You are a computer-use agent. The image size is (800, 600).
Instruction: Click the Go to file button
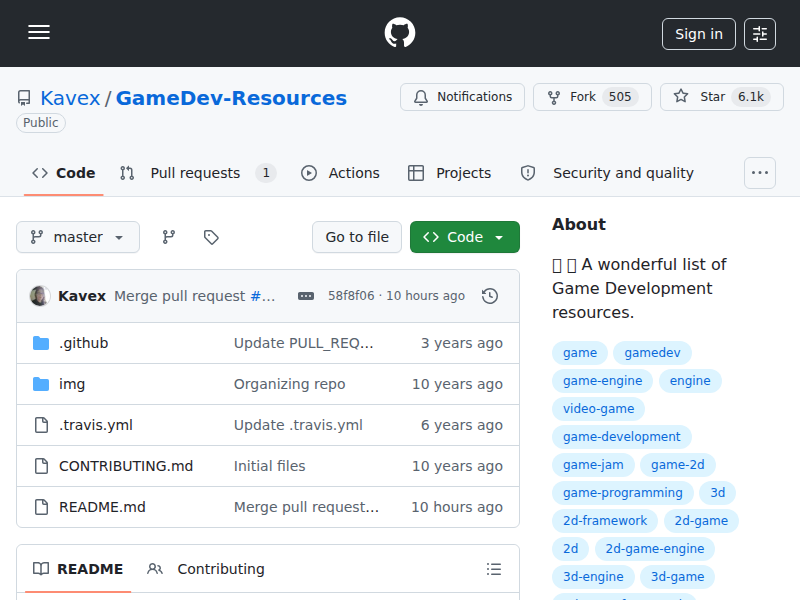click(357, 237)
